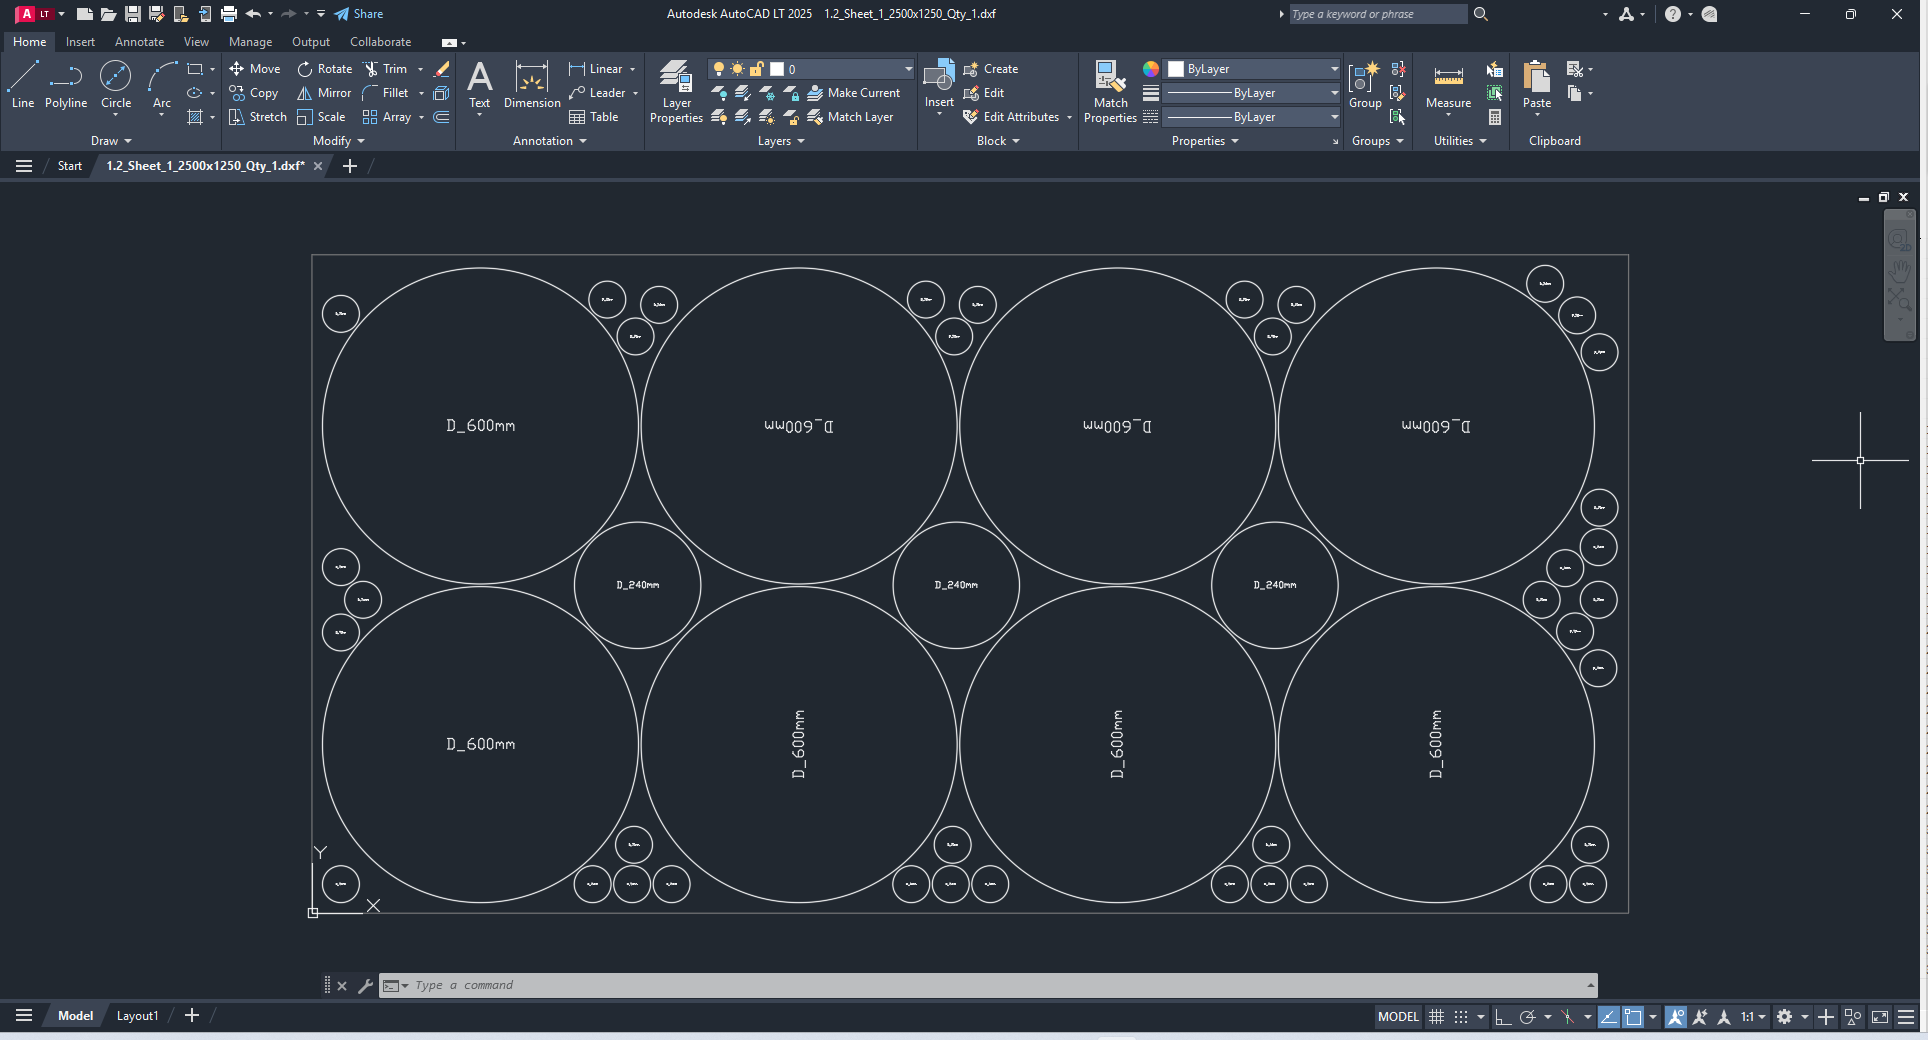Click Make Current layer button

(x=854, y=93)
